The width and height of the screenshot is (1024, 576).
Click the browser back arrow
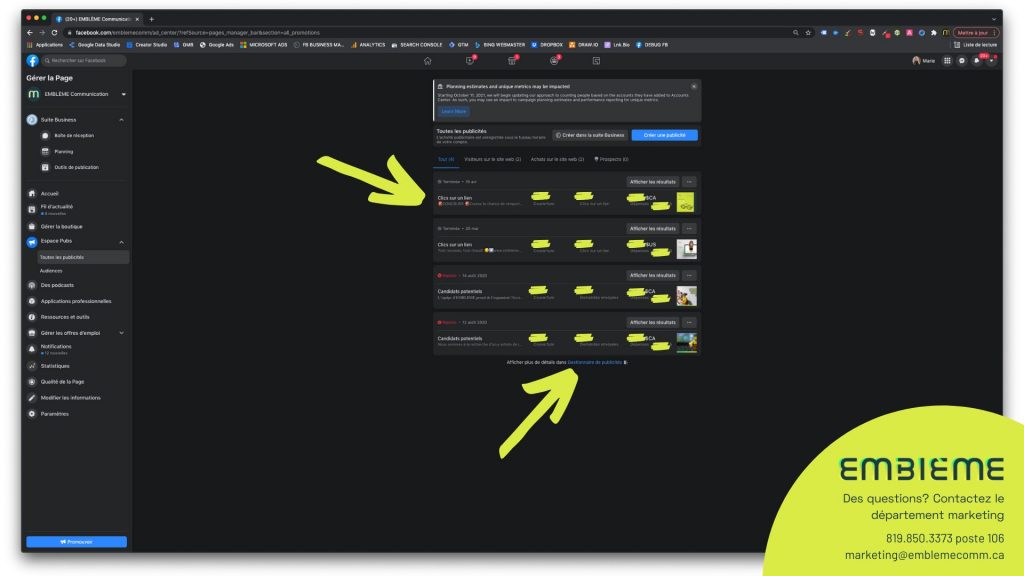[29, 33]
